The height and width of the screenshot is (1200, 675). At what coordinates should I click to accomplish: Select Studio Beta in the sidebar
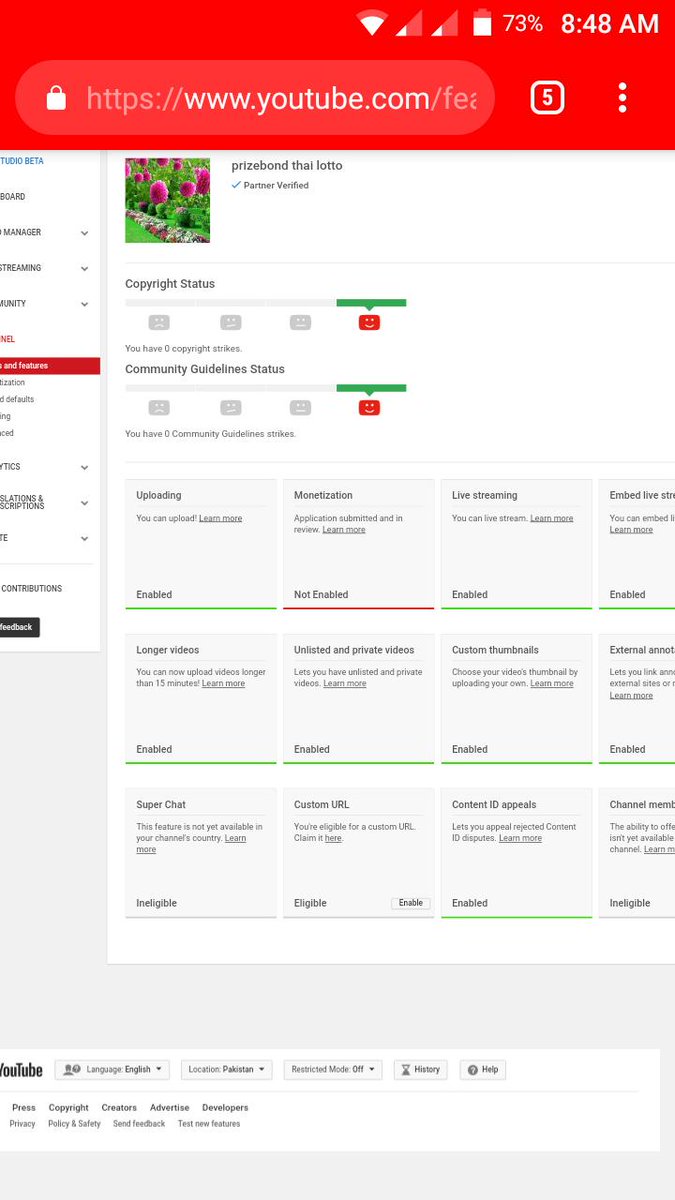click(22, 161)
